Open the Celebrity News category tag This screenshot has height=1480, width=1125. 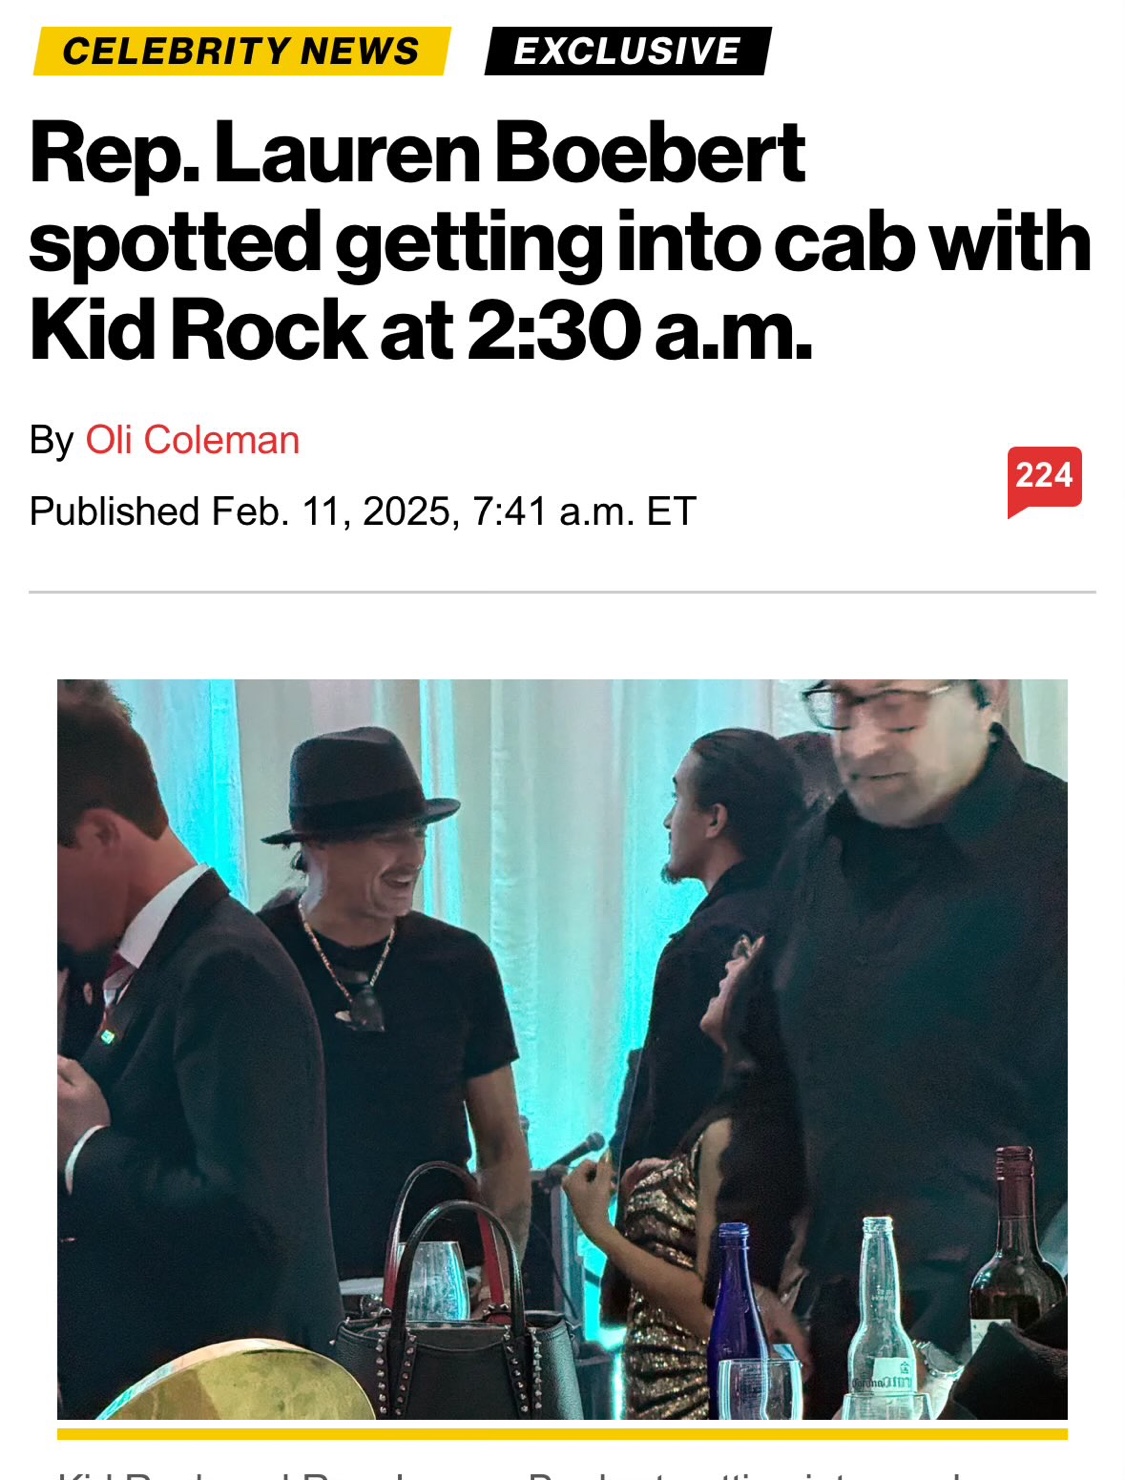point(240,51)
